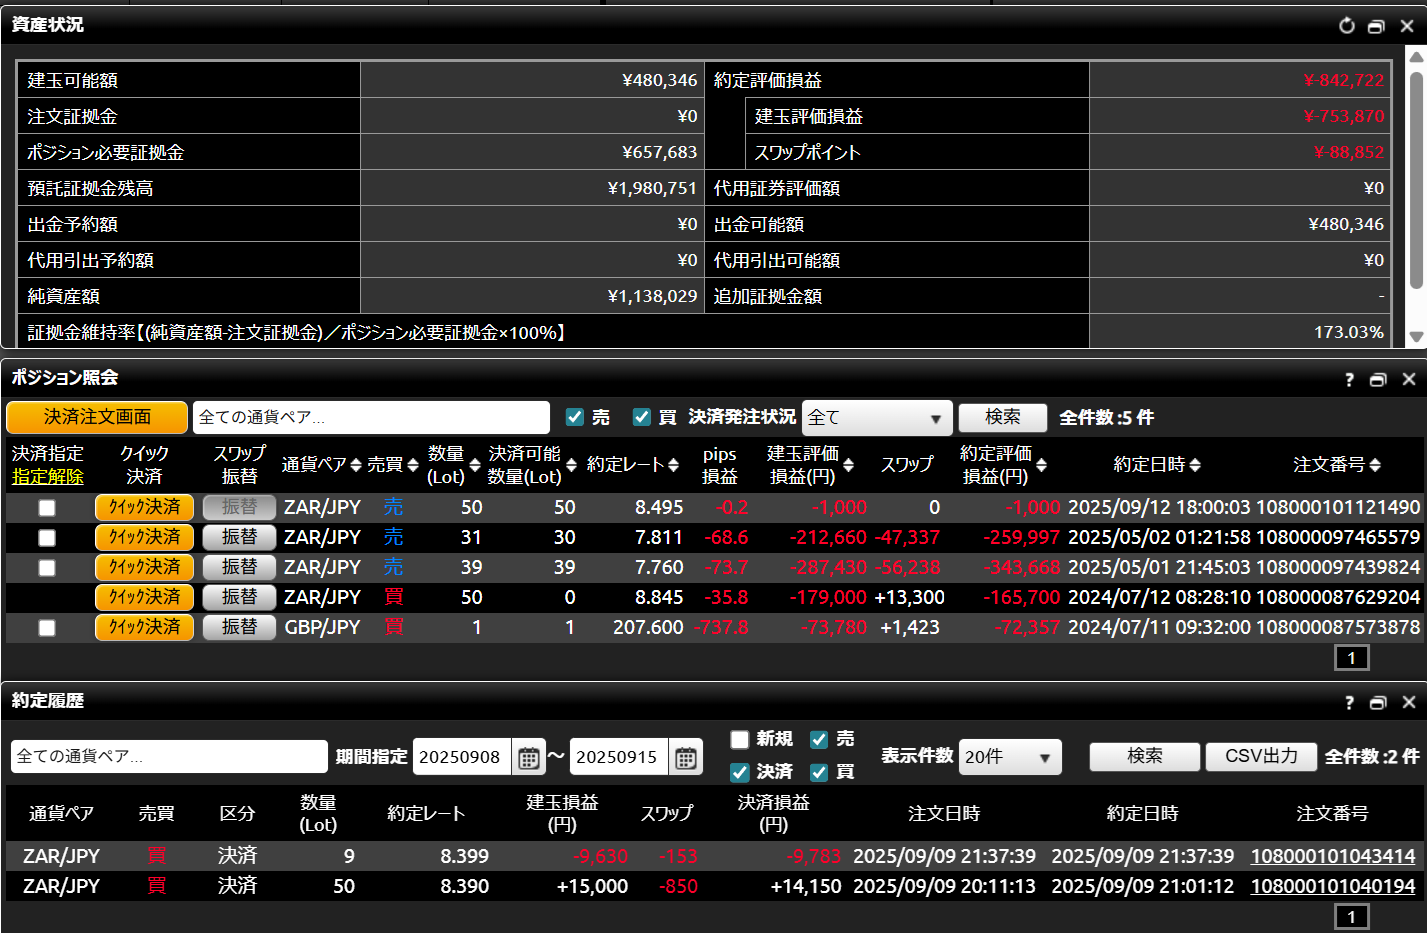Restore the 資産状況 panel window
The height and width of the screenshot is (933, 1427).
point(1376,26)
